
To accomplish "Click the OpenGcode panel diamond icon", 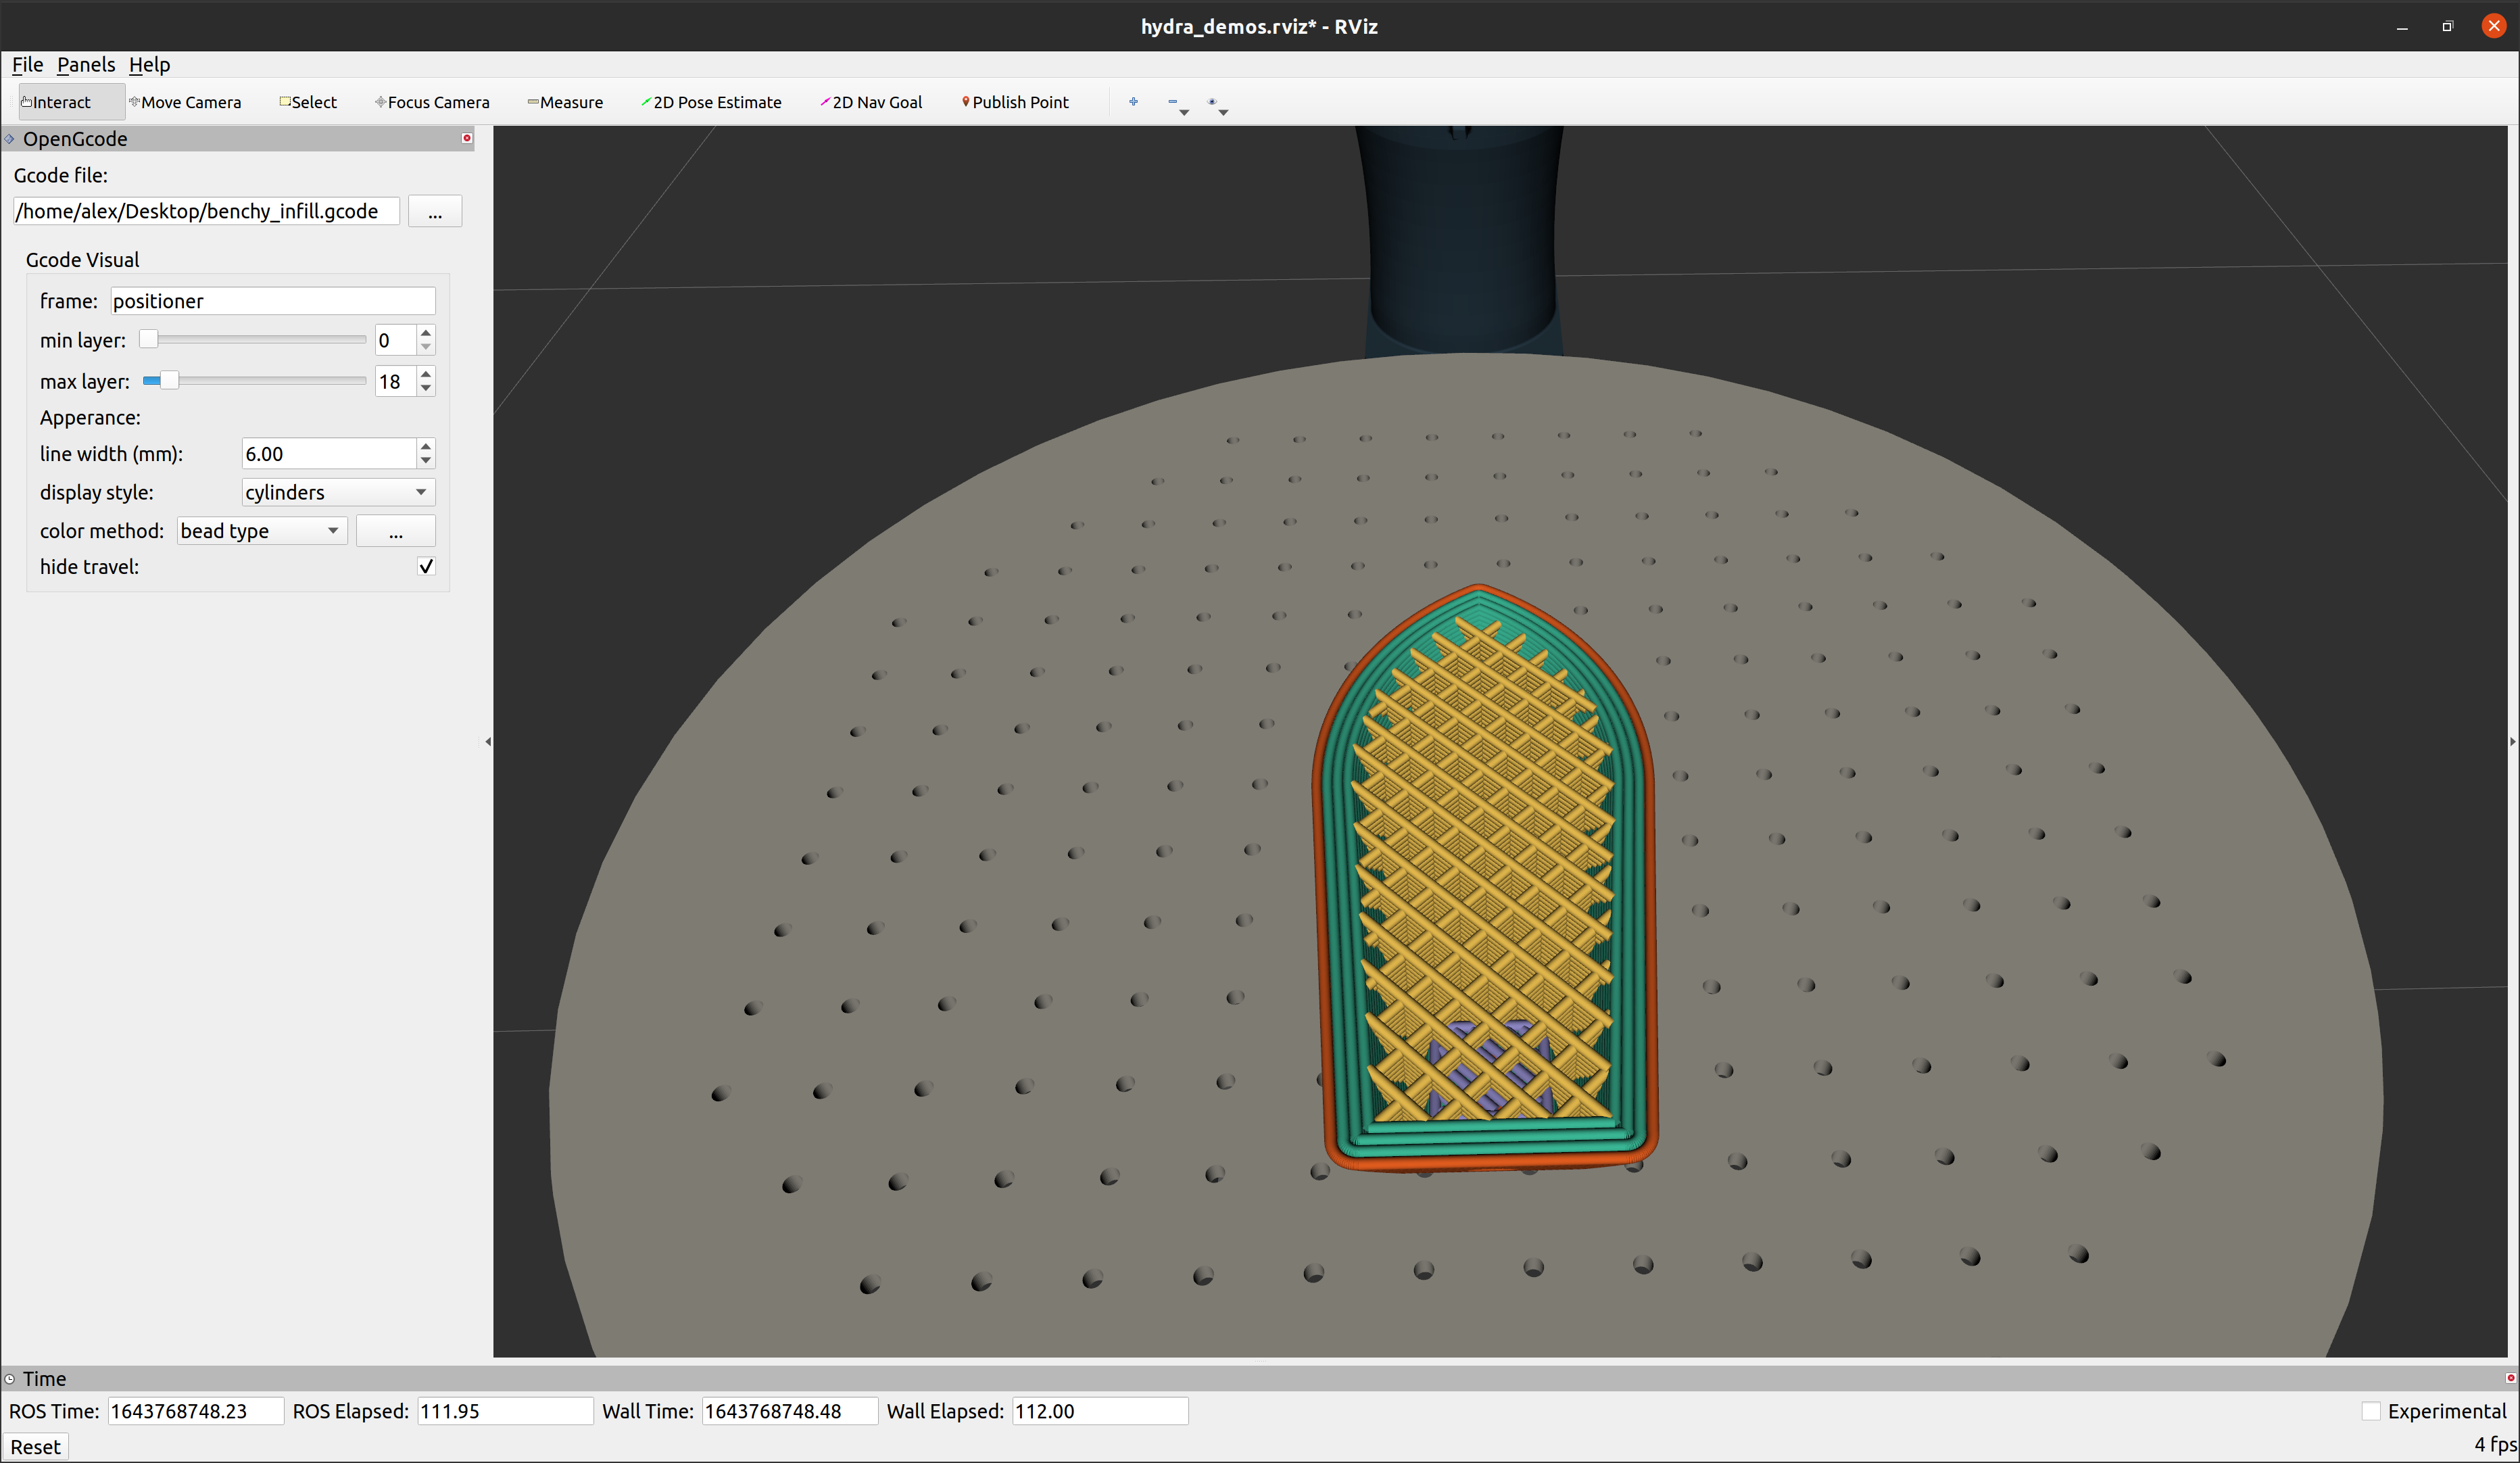I will tap(10, 139).
